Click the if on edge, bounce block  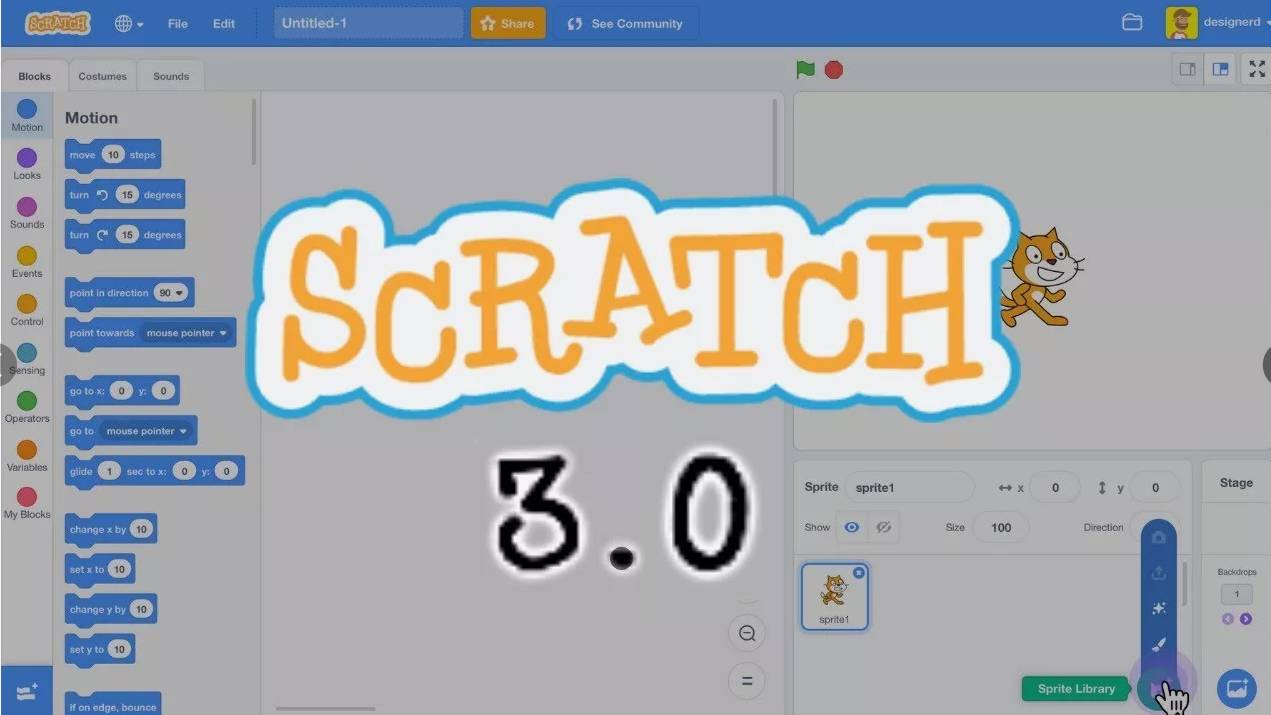[x=113, y=705]
